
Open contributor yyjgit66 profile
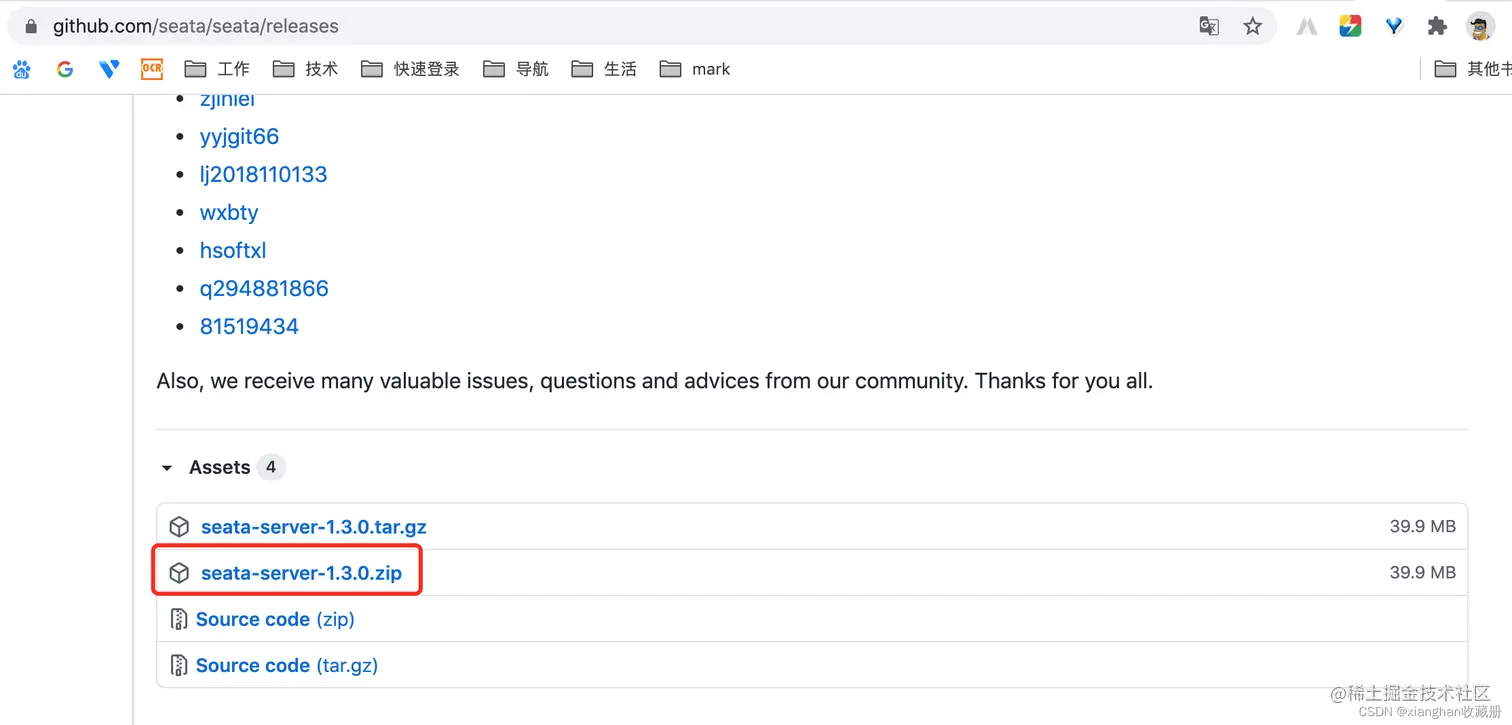pyautogui.click(x=239, y=137)
